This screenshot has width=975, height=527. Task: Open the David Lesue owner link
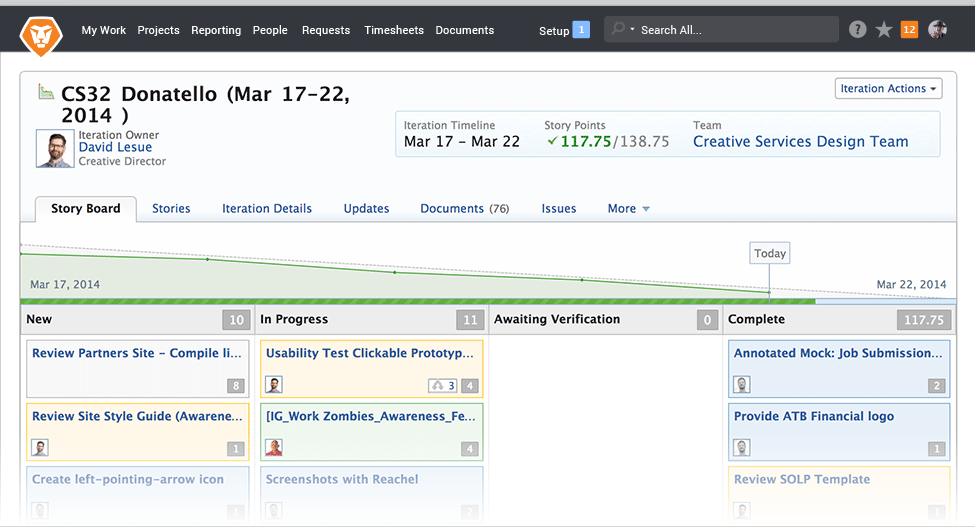[115, 147]
